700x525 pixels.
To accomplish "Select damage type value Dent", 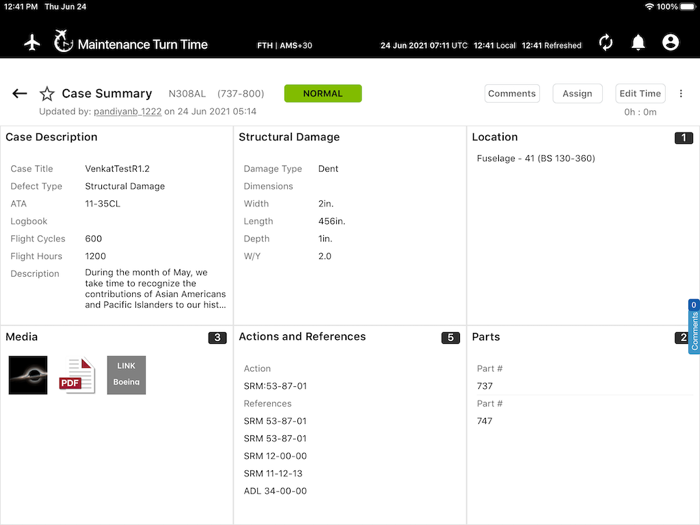I will pyautogui.click(x=328, y=169).
